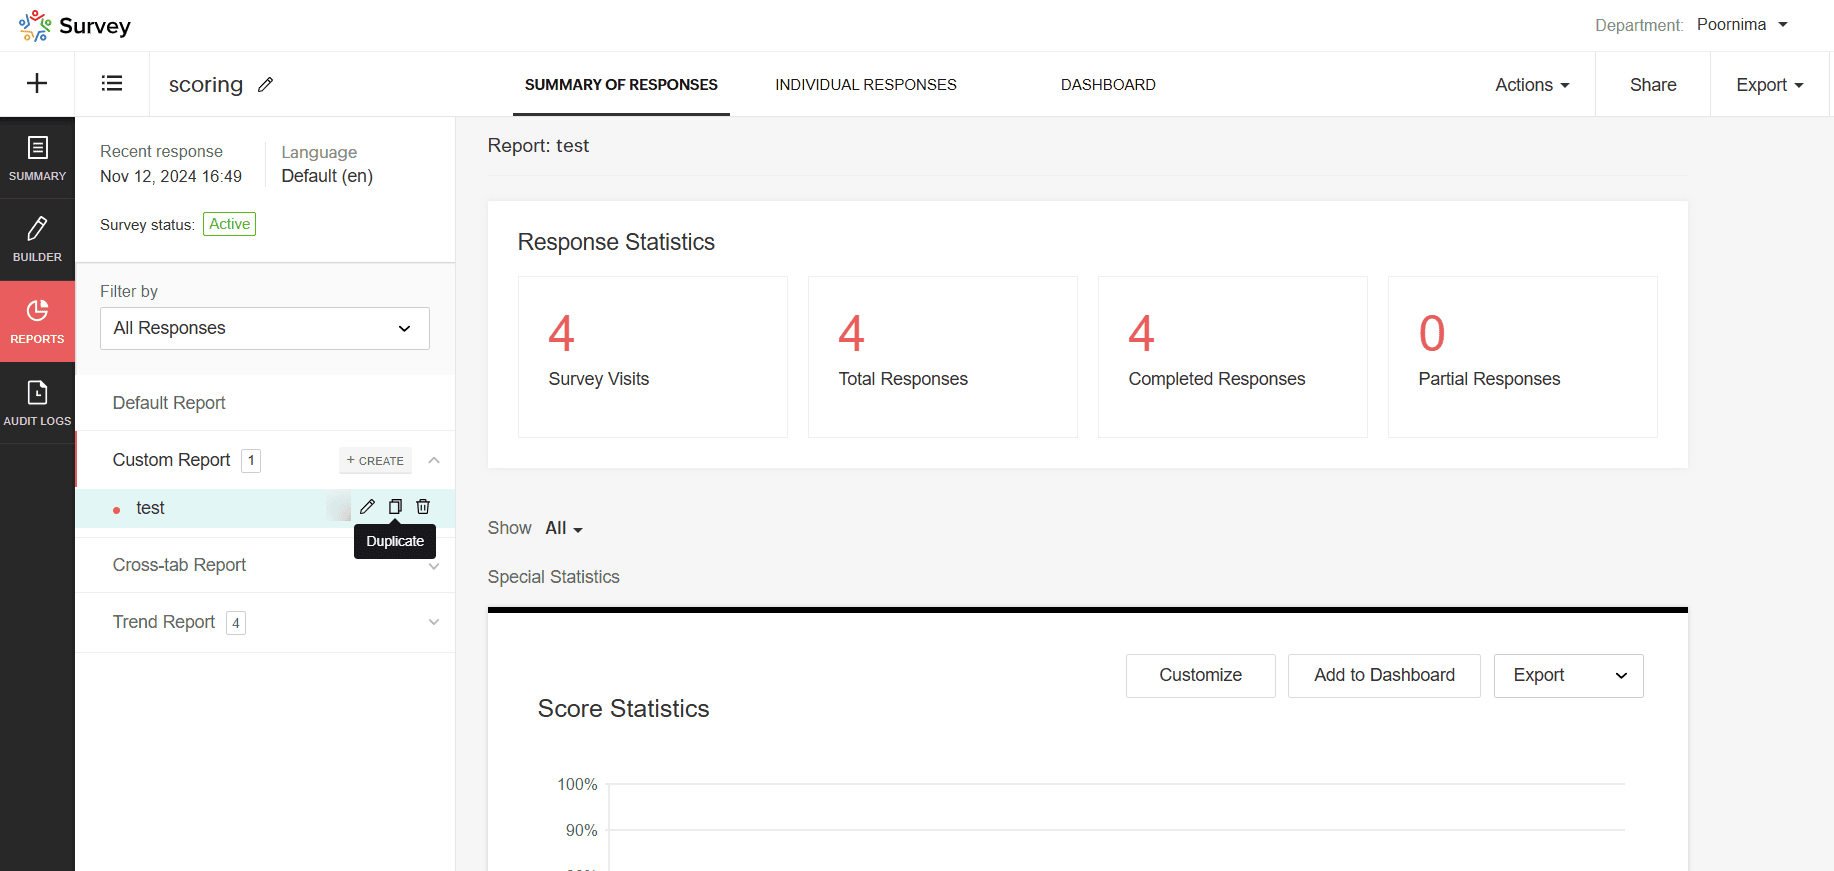Click Customize for Score Statistics
The width and height of the screenshot is (1834, 871).
1200,675
